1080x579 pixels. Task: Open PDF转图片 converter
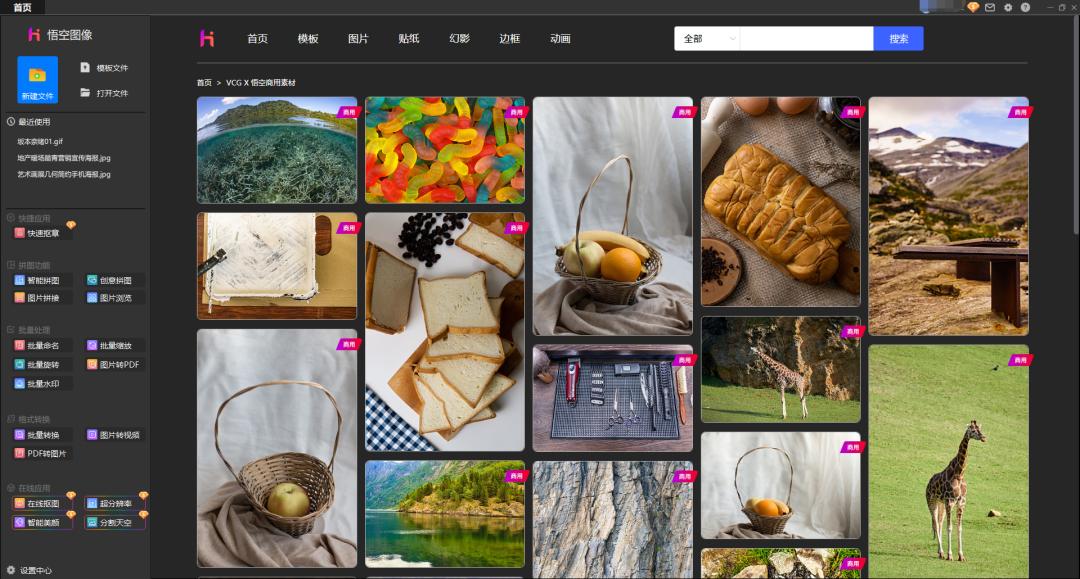41,454
